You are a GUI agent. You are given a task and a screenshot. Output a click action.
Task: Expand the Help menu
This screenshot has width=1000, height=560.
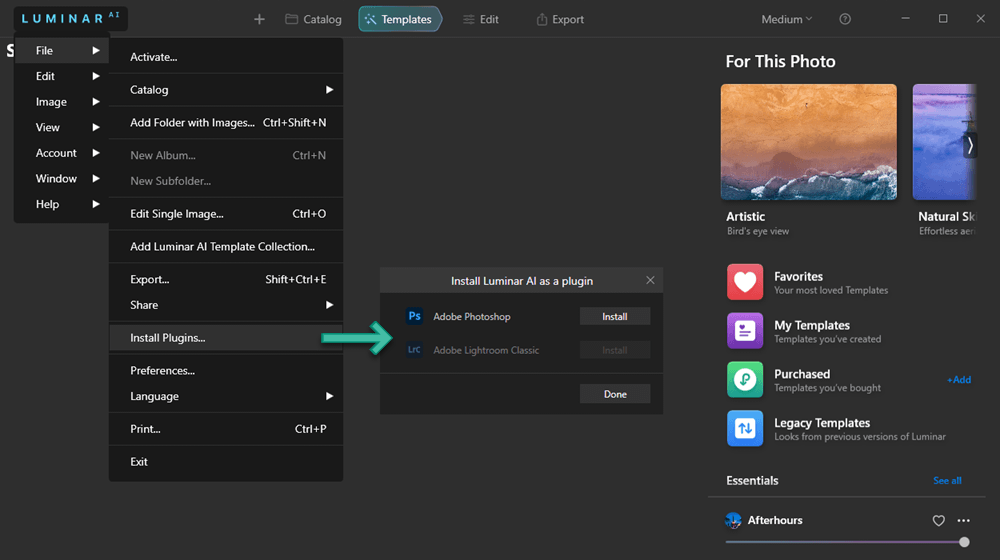62,203
